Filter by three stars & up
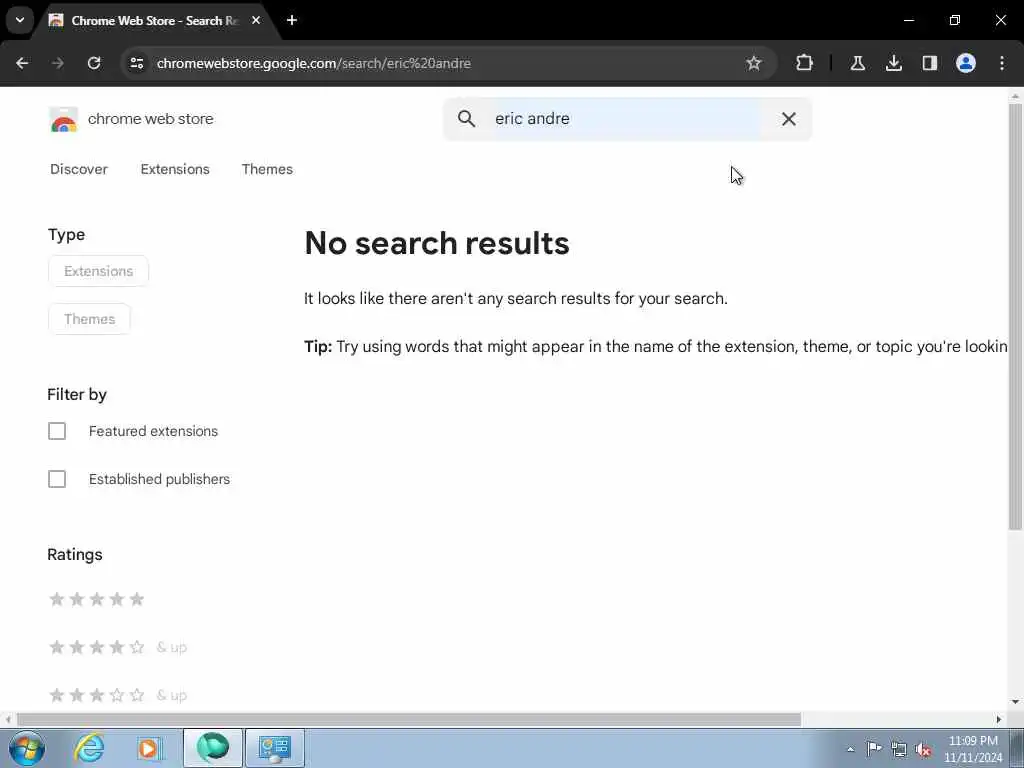The height and width of the screenshot is (768, 1024). tap(118, 696)
